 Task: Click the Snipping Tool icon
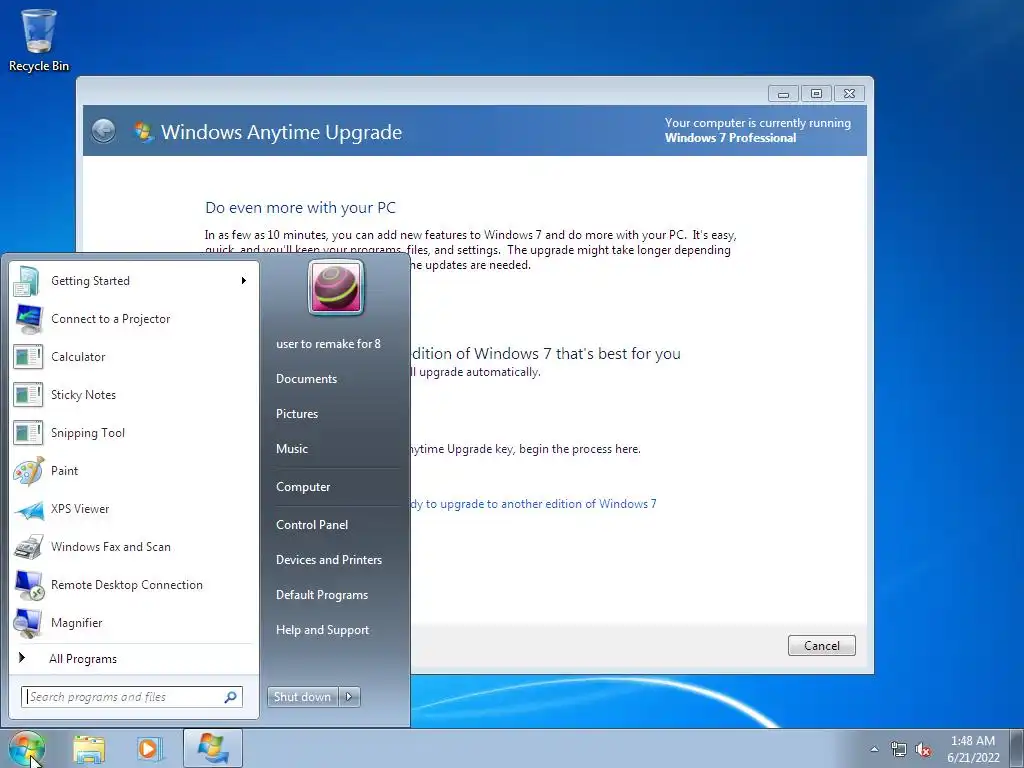(x=28, y=432)
